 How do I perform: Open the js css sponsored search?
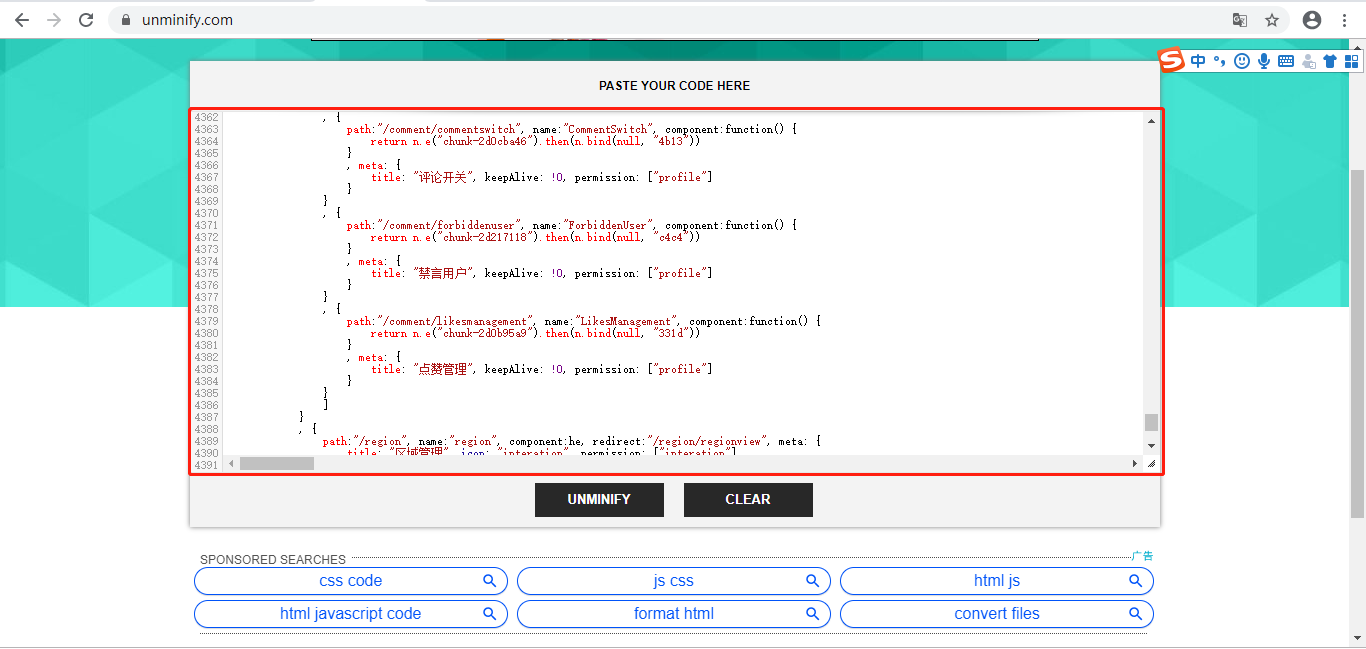point(674,581)
